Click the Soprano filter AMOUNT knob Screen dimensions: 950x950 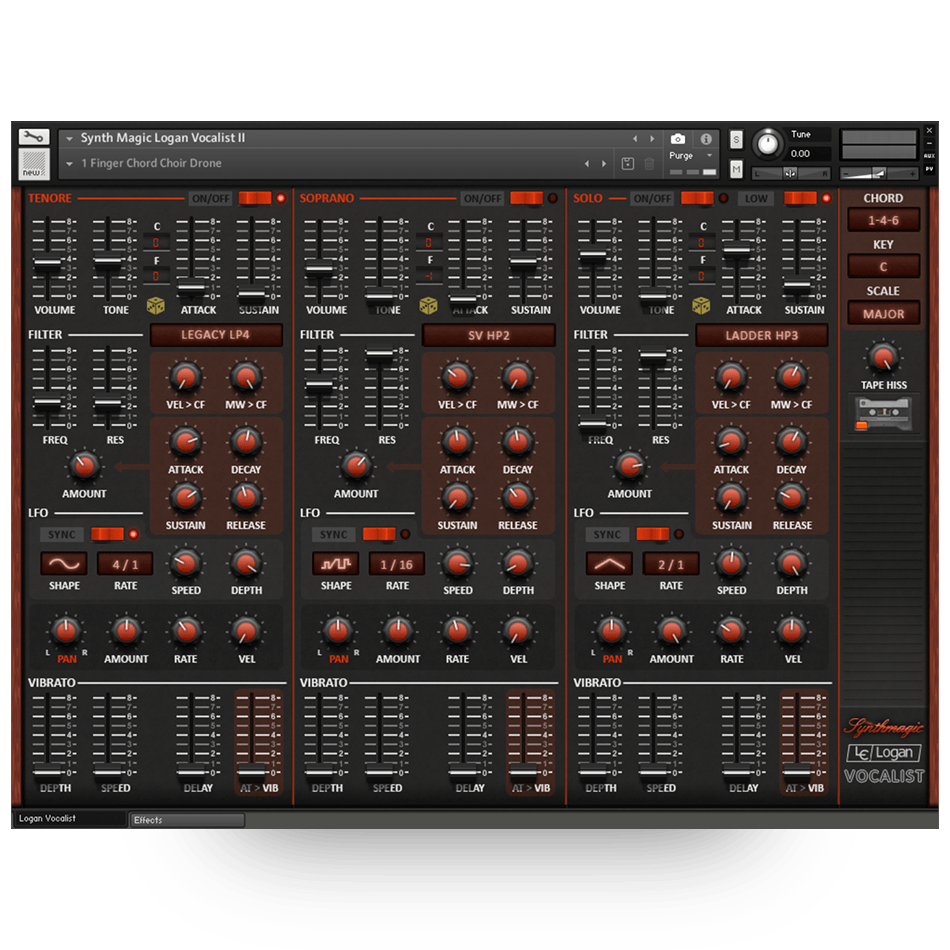356,465
